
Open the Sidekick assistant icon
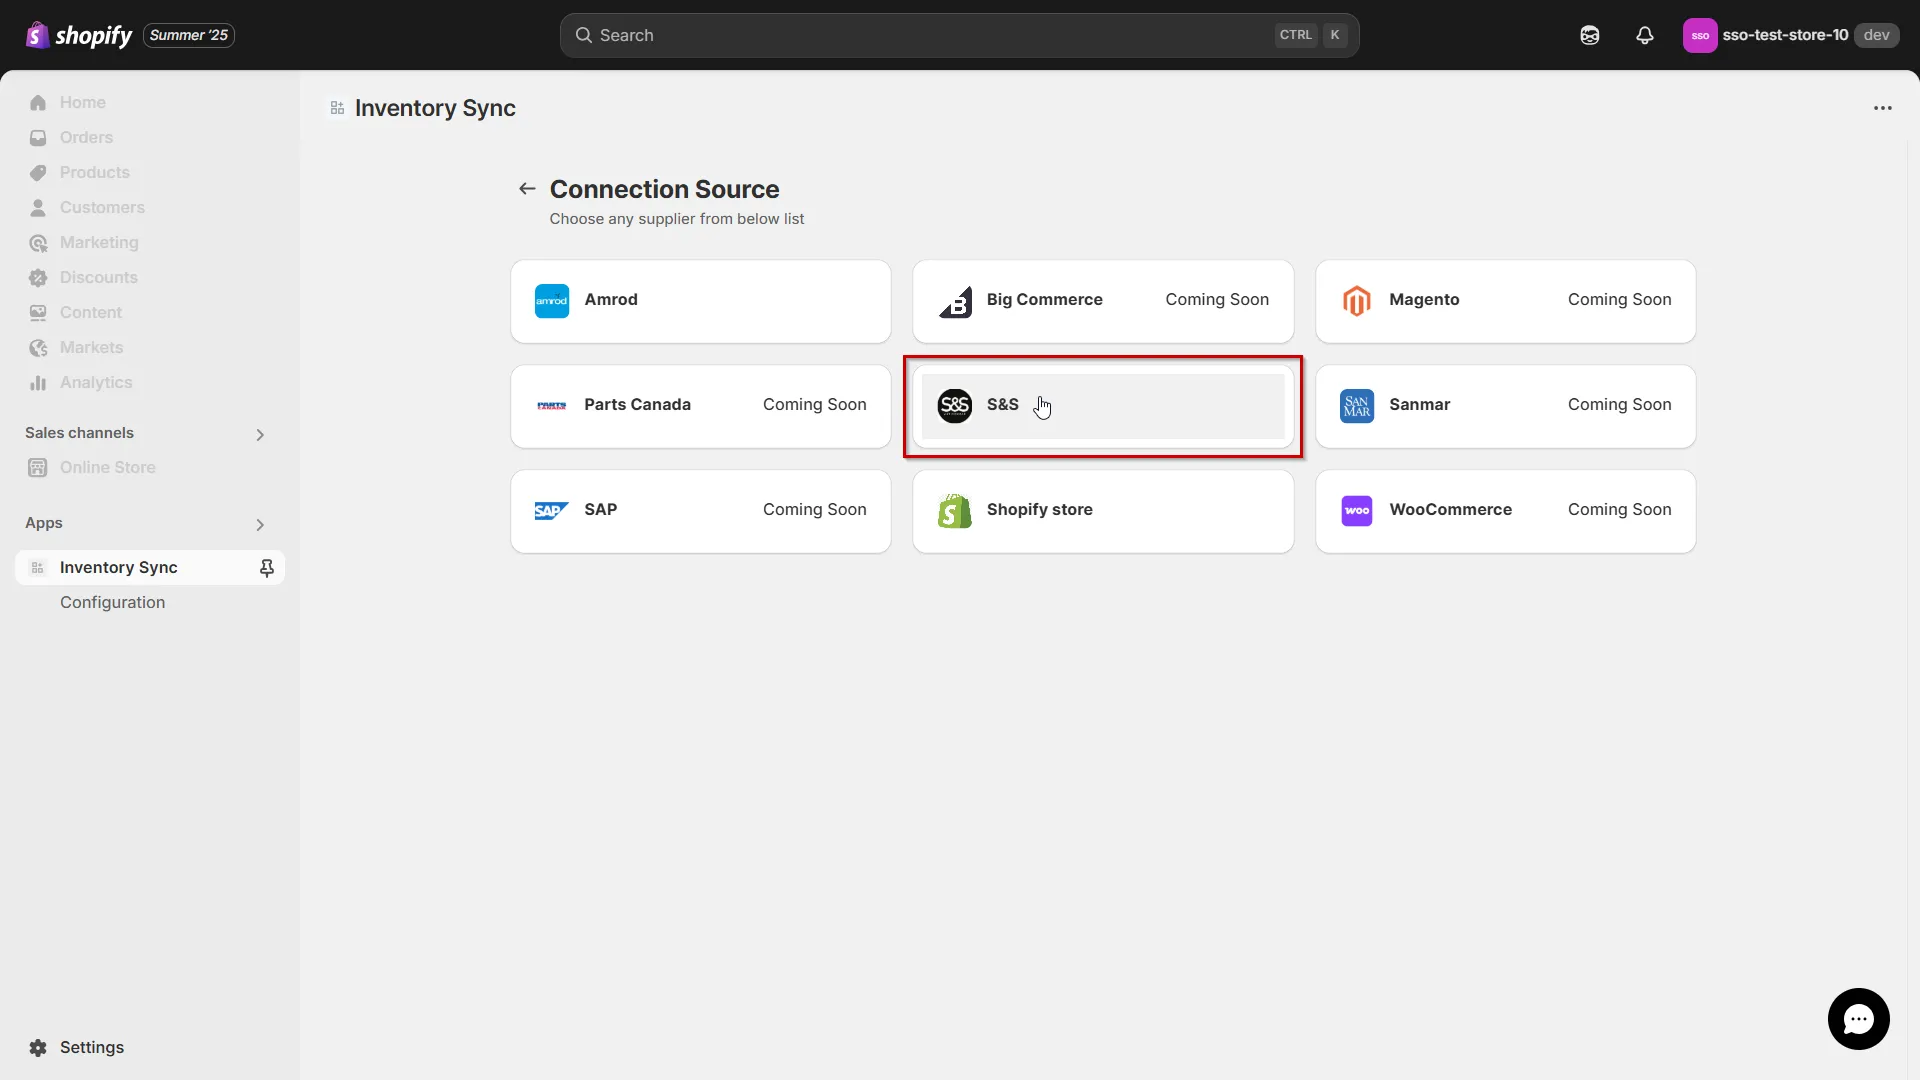coord(1589,35)
